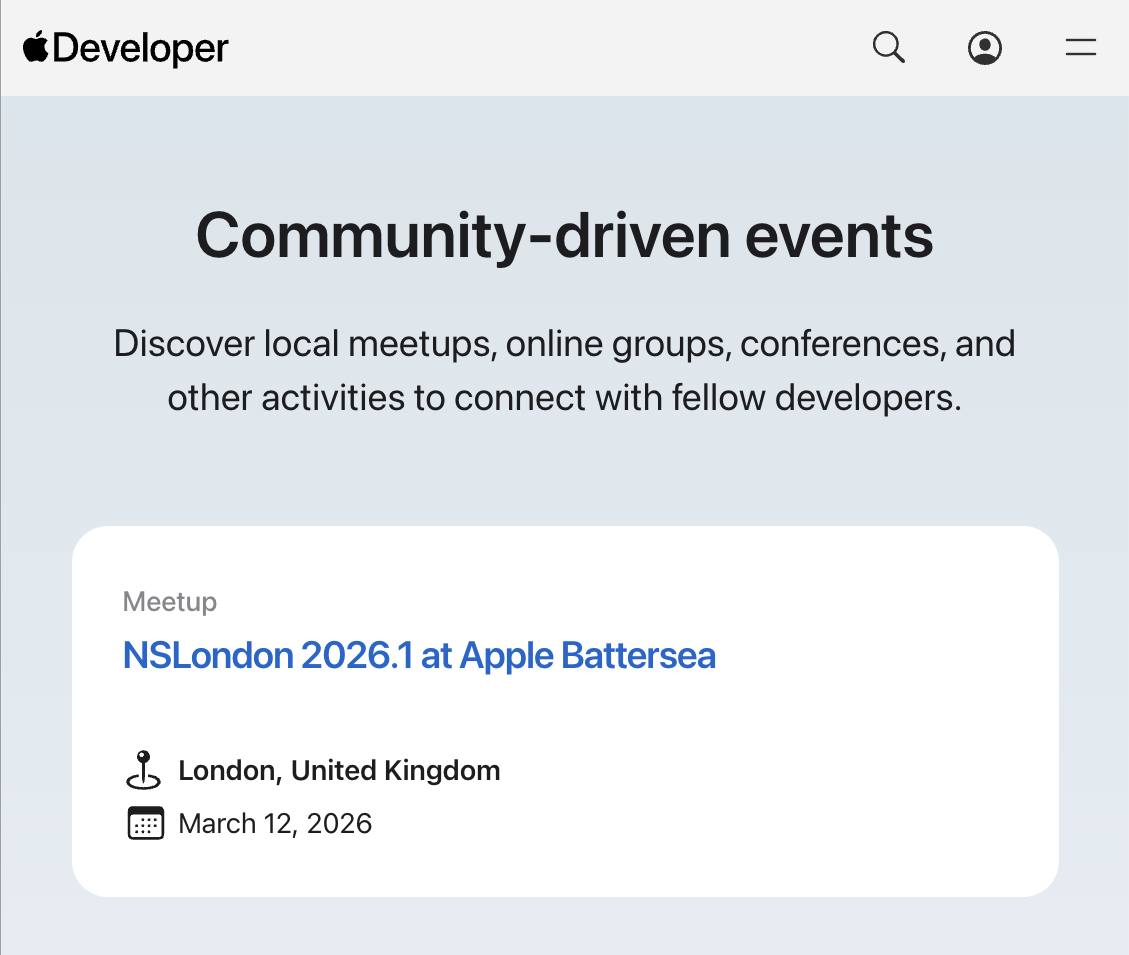This screenshot has width=1129, height=955.
Task: Click the map pin location icon
Action: coord(144,770)
